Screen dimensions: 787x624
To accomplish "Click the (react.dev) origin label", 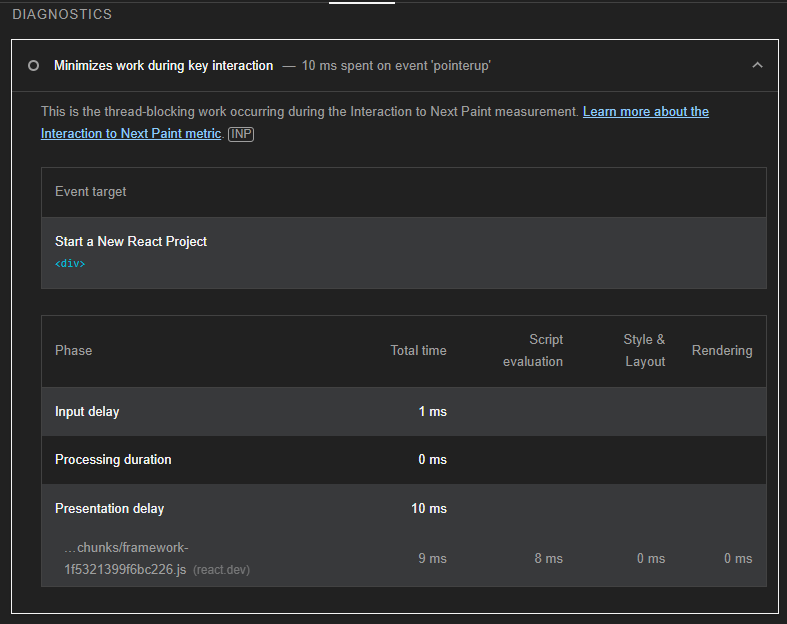I will click(221, 570).
